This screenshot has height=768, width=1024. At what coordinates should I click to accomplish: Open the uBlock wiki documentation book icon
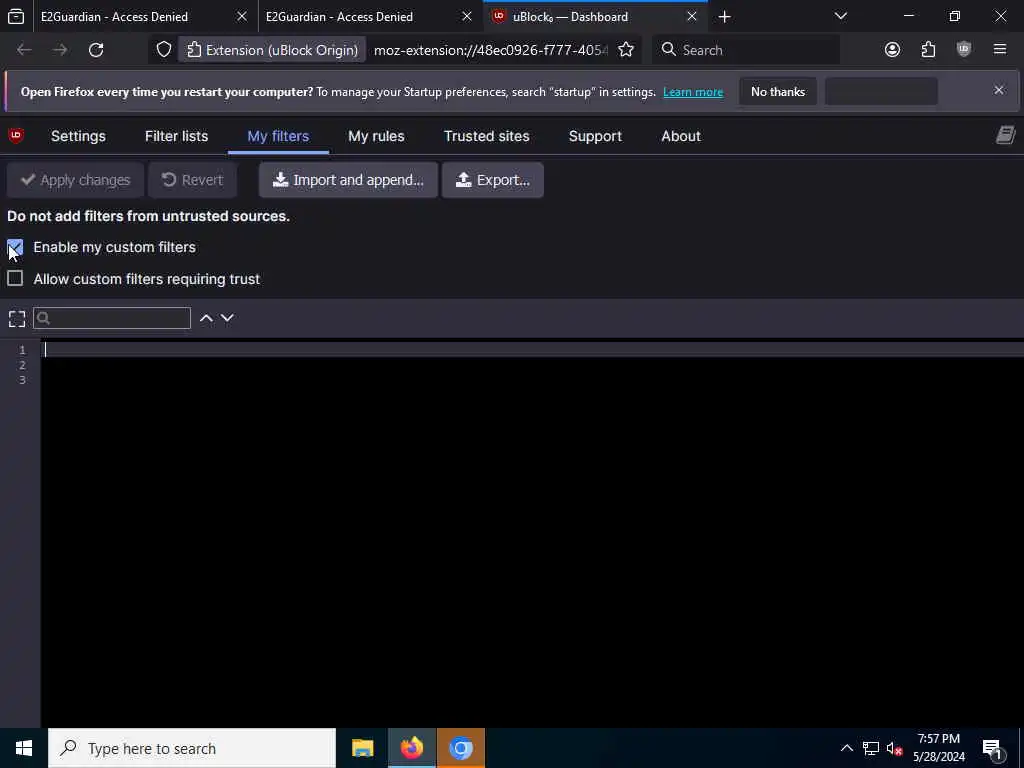pos(1005,135)
